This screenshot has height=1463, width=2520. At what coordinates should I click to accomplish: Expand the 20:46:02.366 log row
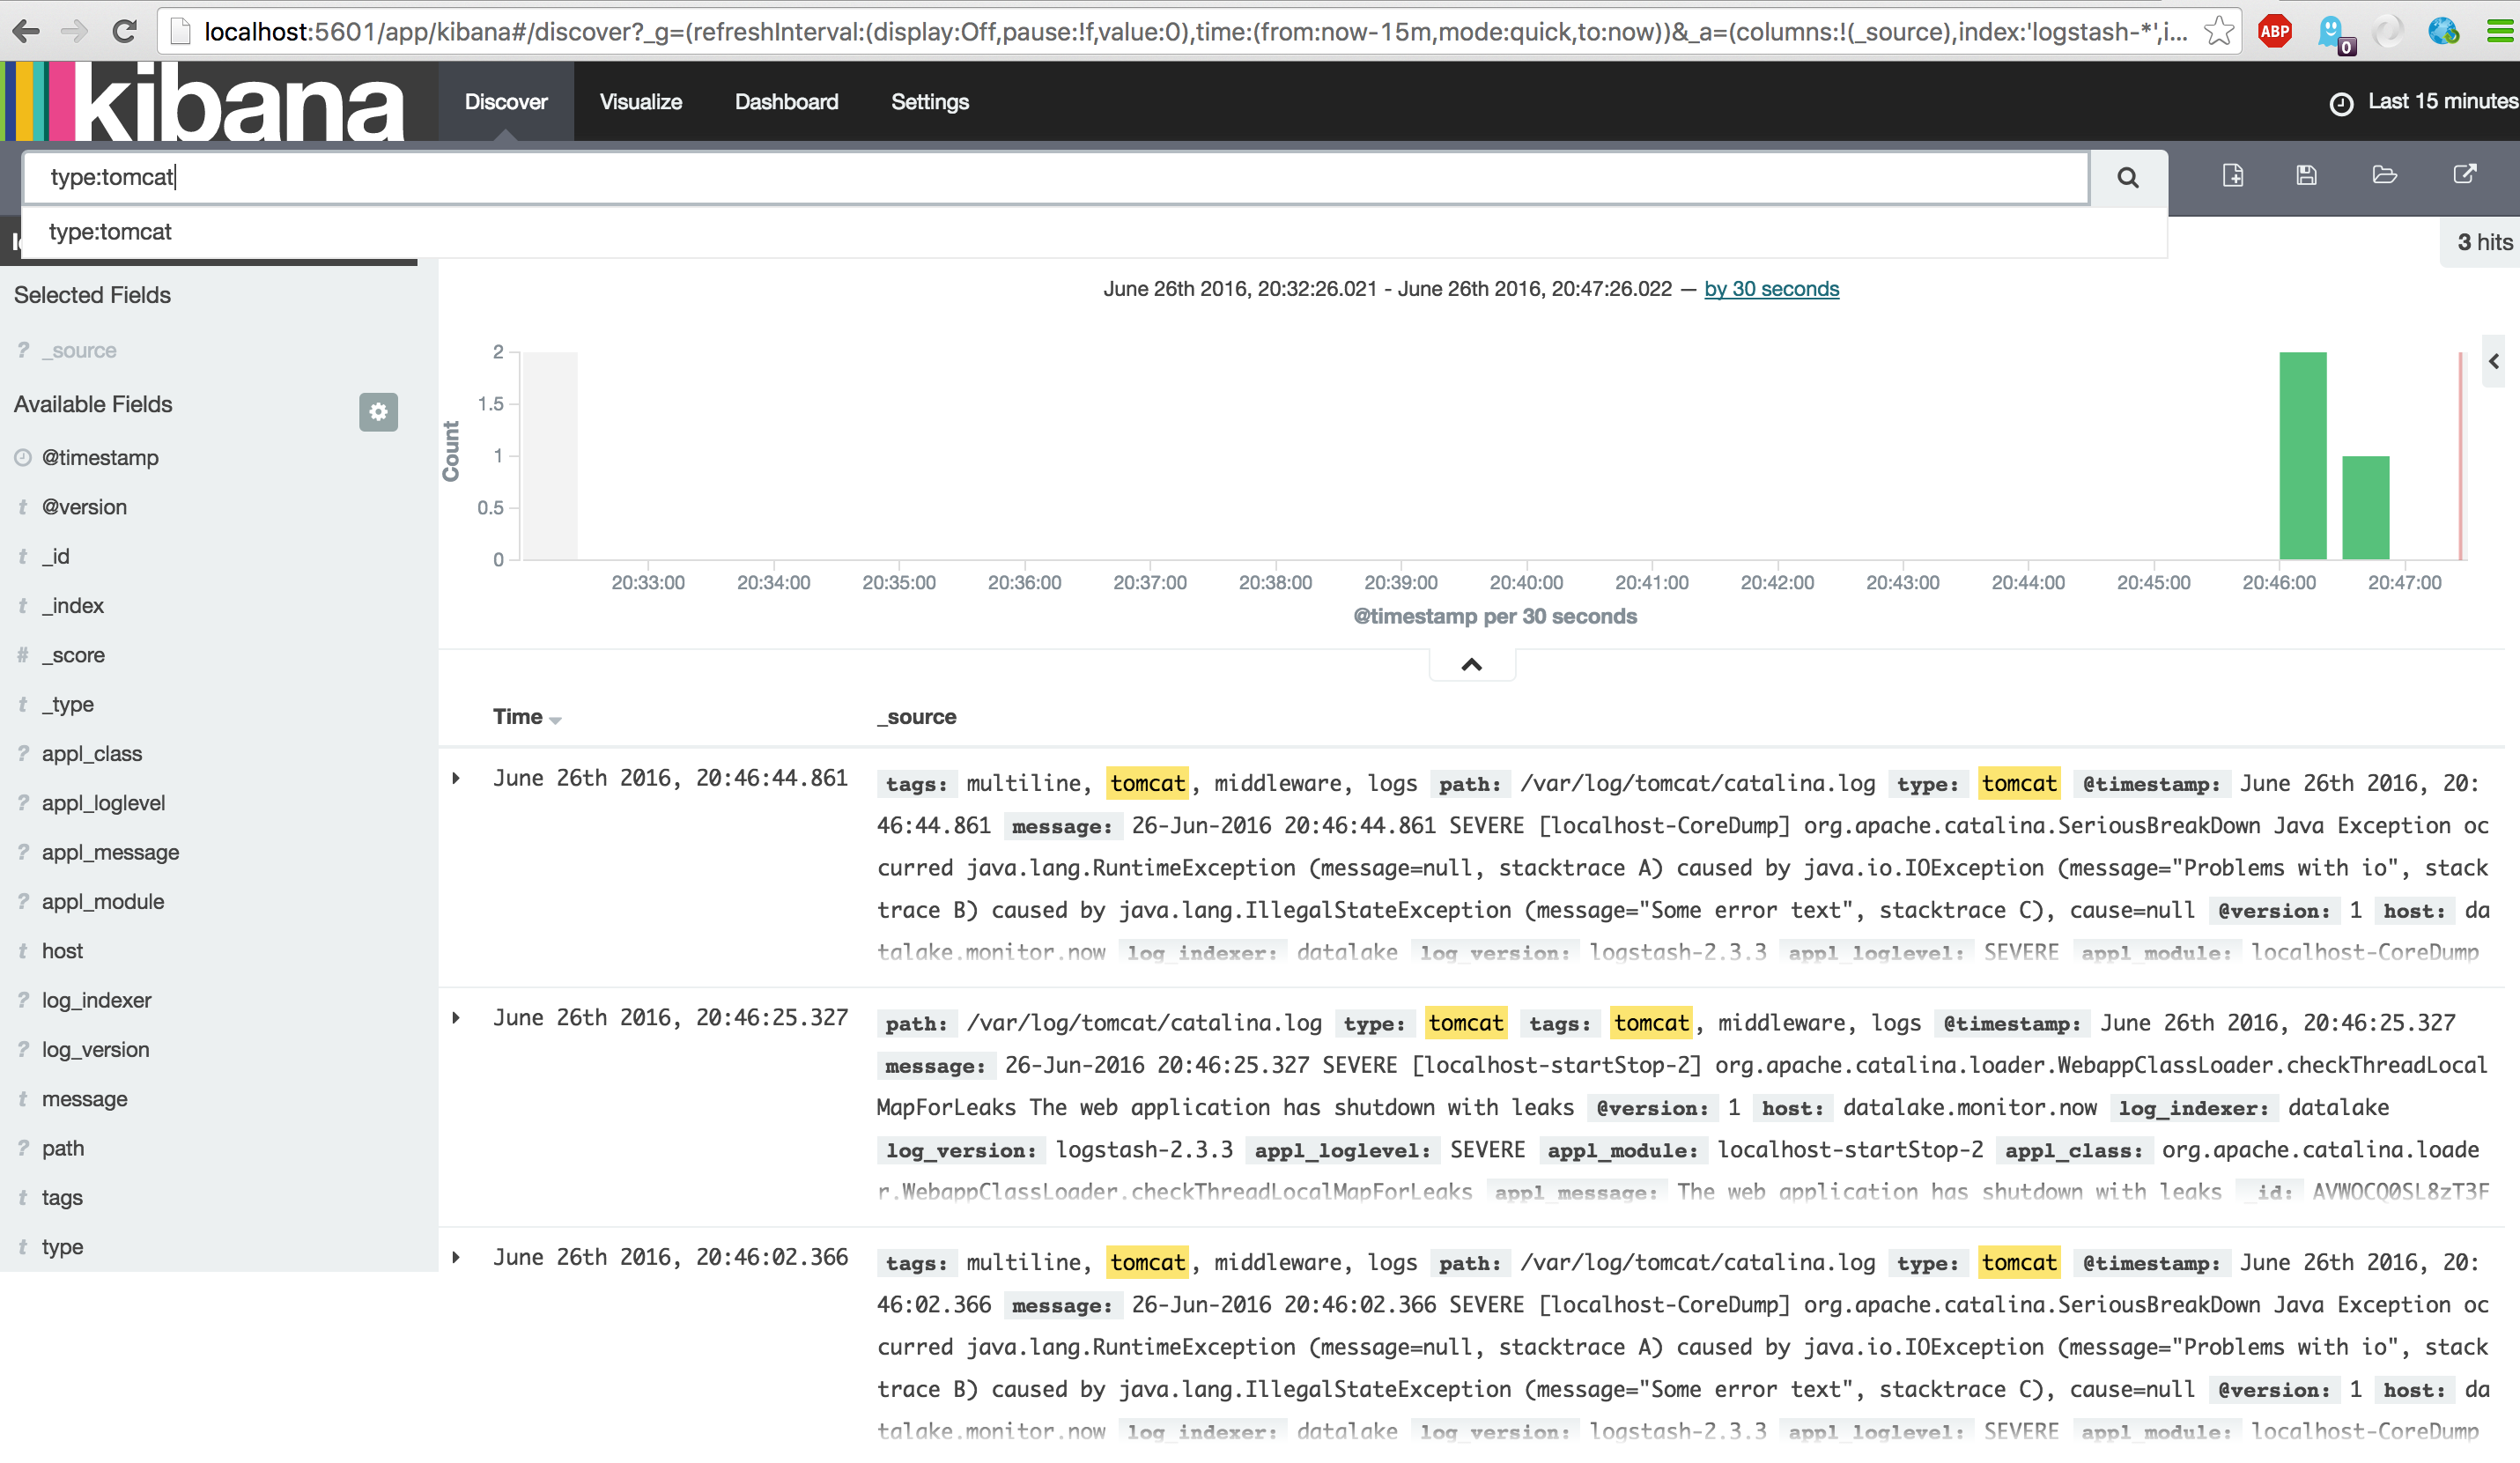(x=456, y=1257)
